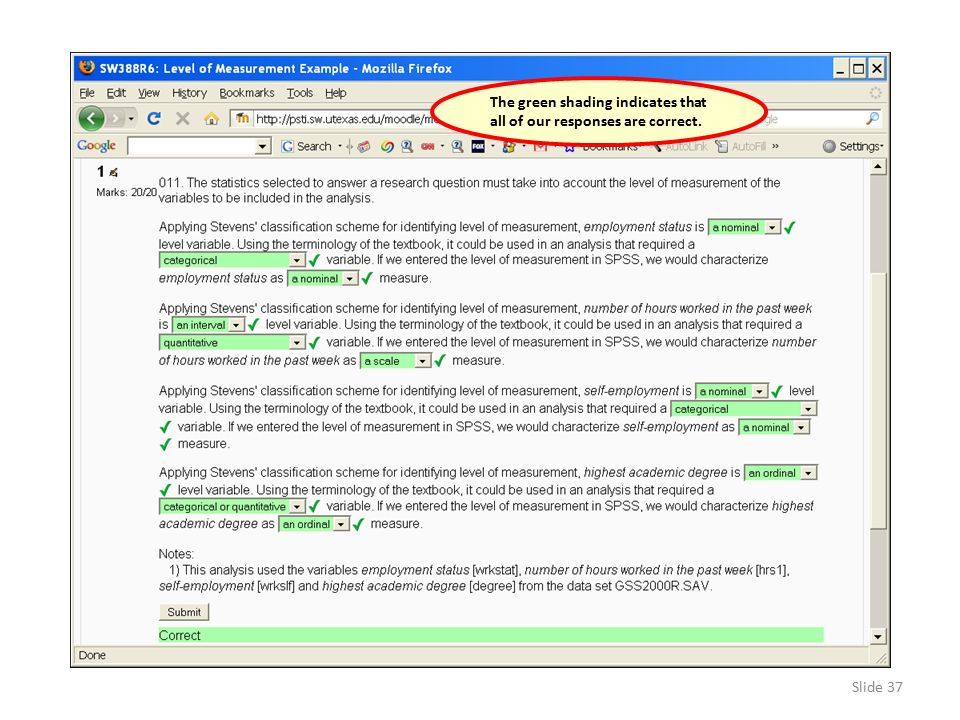Click the FOX icon on the Google toolbar
960x720 pixels.
[x=478, y=146]
